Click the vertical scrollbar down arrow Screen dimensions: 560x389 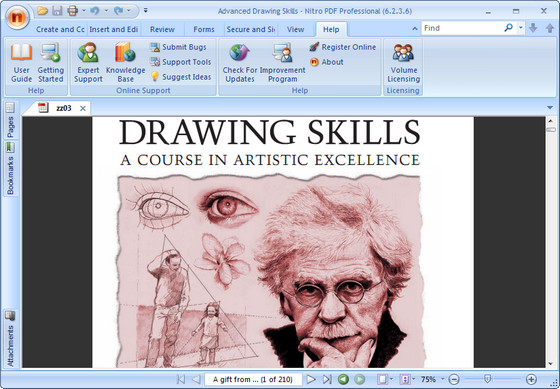550,364
